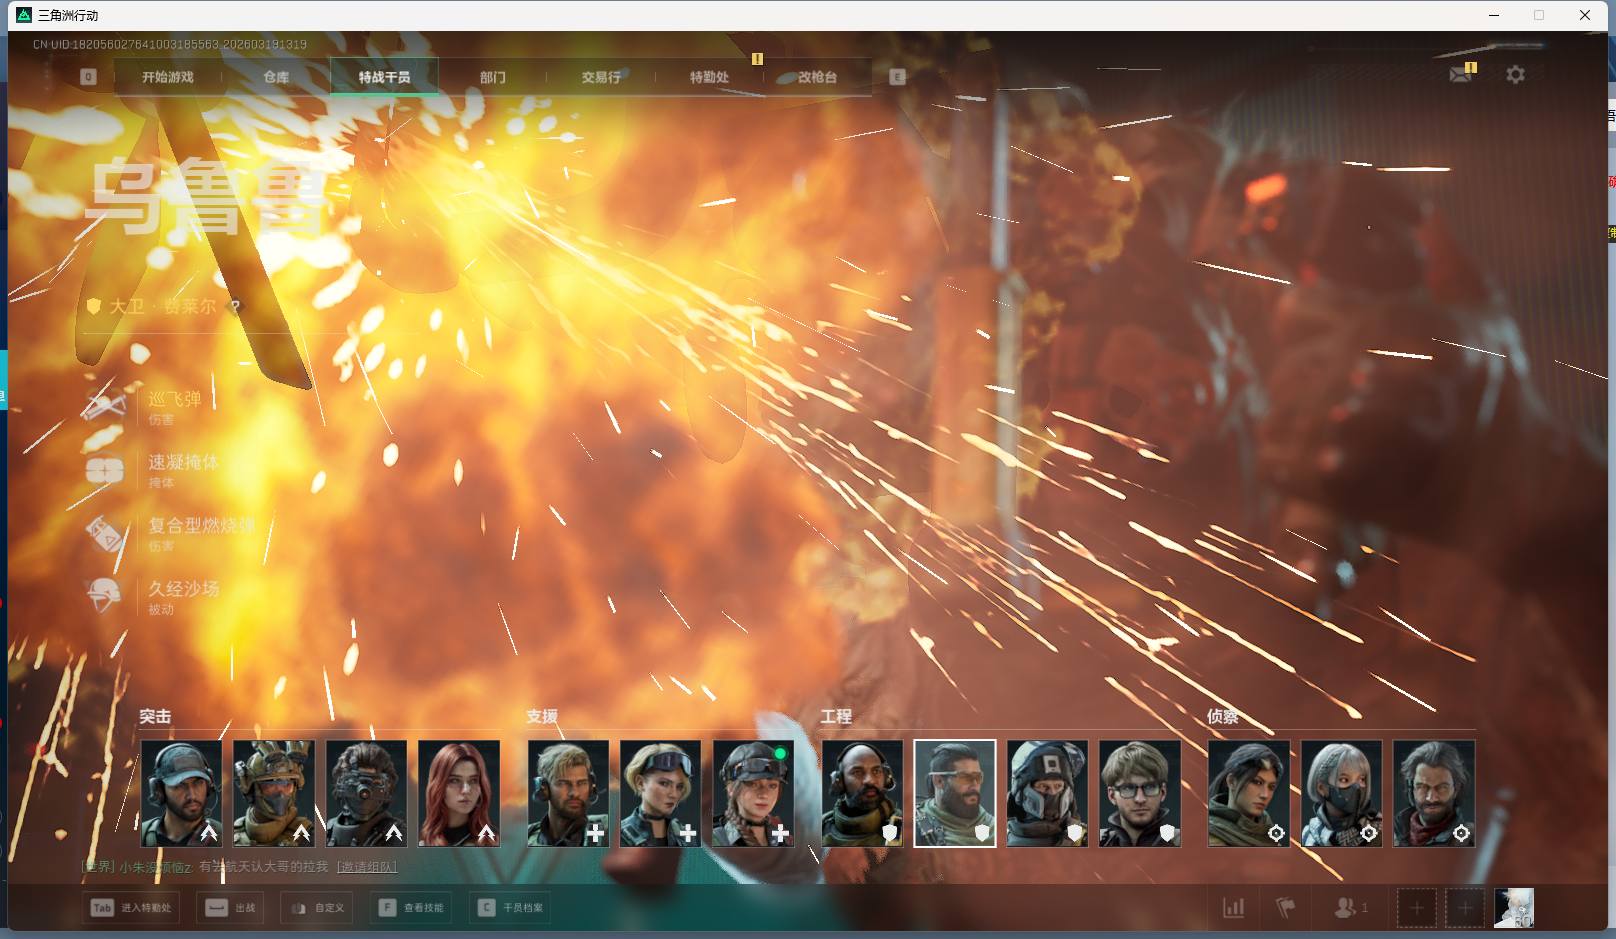Minimize the 三角洲行动 window
This screenshot has width=1616, height=939.
tap(1494, 15)
